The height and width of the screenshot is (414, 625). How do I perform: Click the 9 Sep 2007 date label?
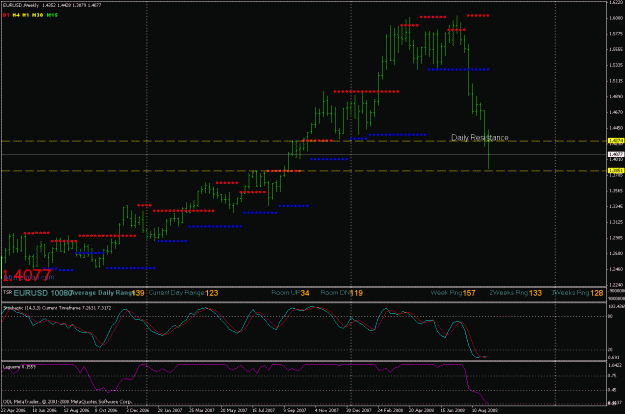point(295,410)
